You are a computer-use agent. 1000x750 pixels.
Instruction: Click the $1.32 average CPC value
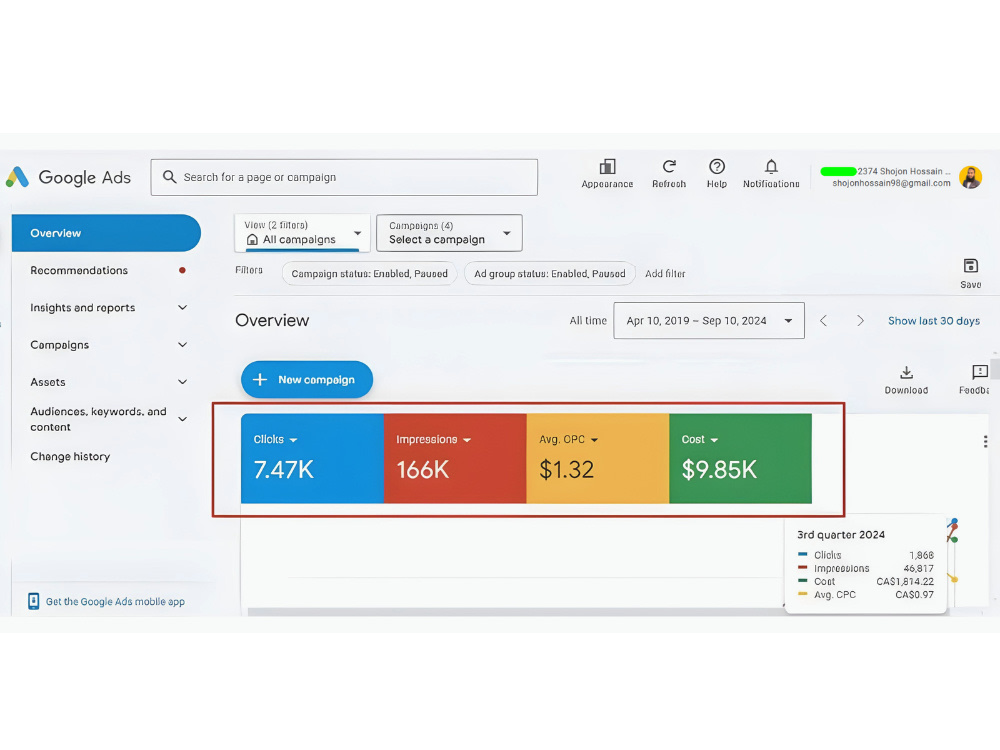pos(566,470)
